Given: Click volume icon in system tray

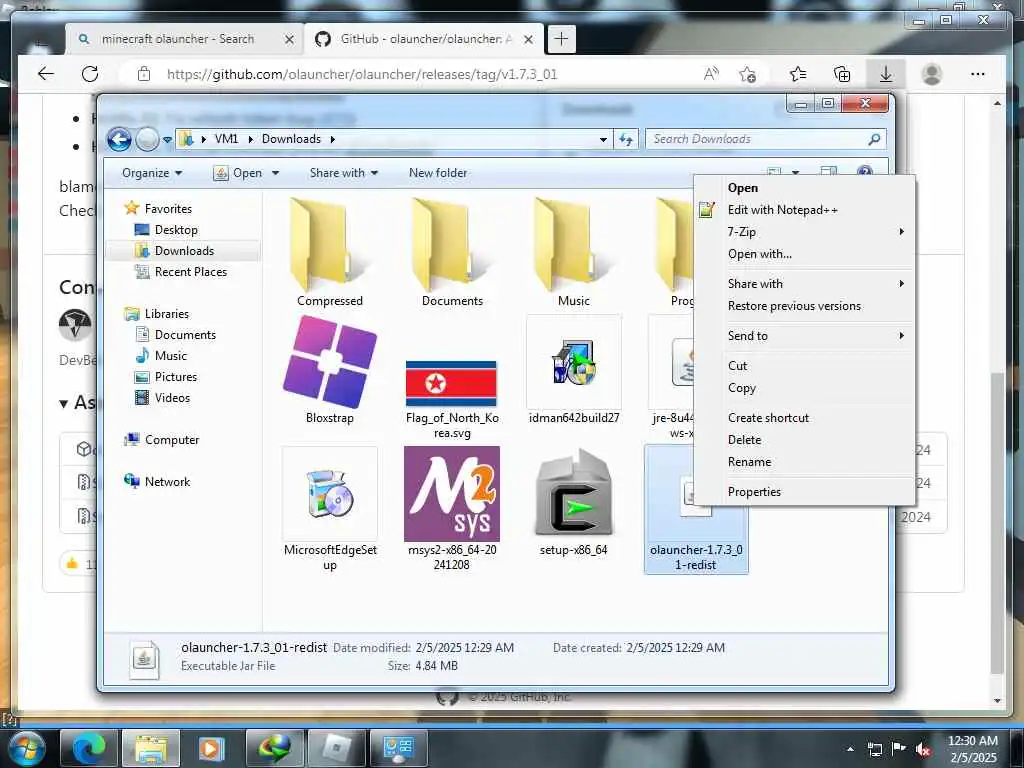Looking at the screenshot, I should 923,749.
